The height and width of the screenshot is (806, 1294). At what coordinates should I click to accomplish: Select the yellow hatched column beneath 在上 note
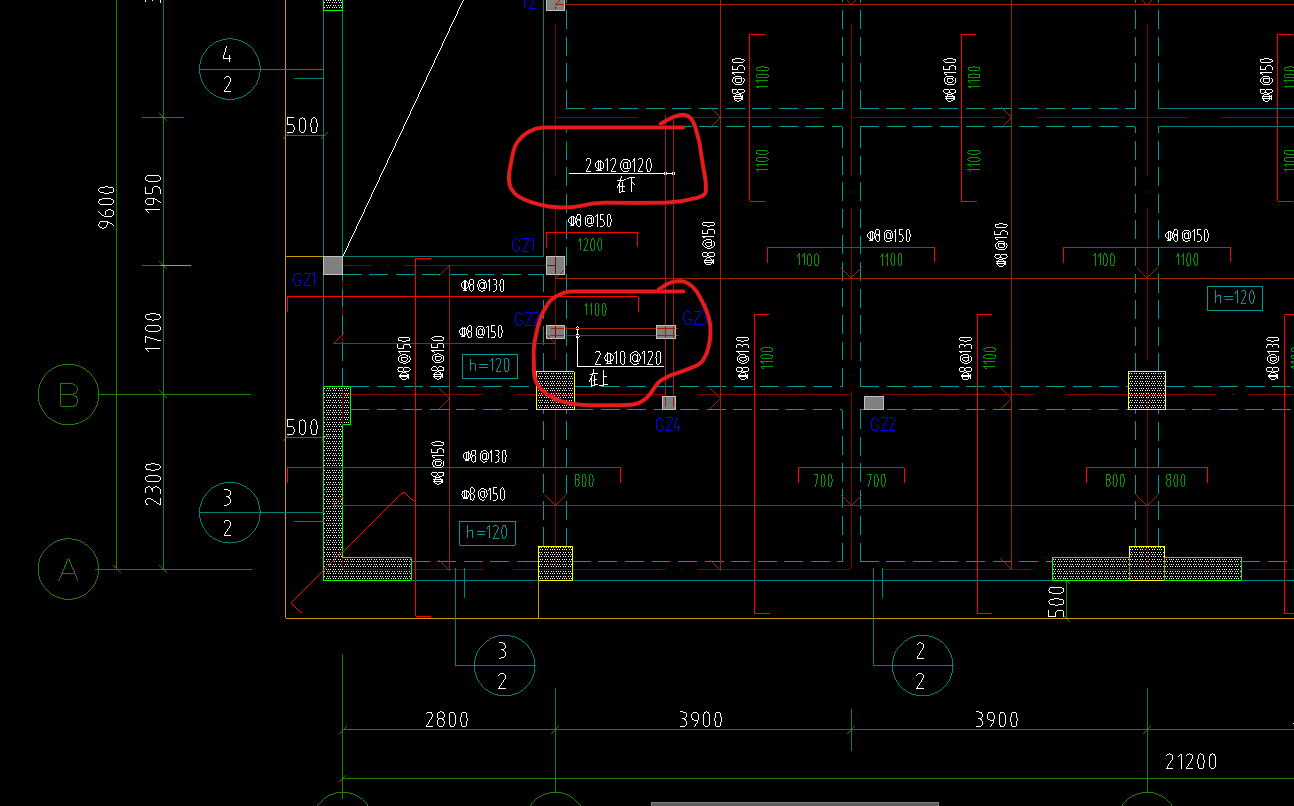tap(555, 390)
